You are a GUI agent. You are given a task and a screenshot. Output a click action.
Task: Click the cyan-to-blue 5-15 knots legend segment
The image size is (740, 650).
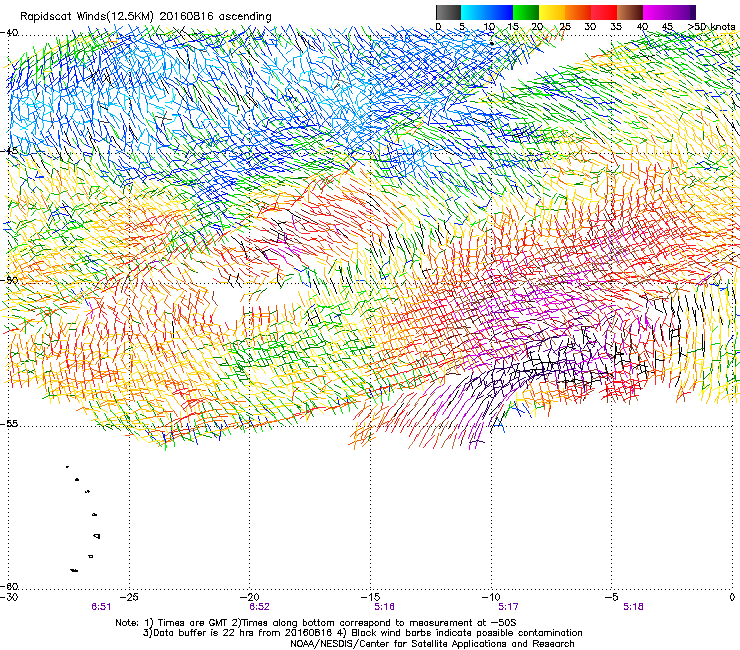(487, 12)
